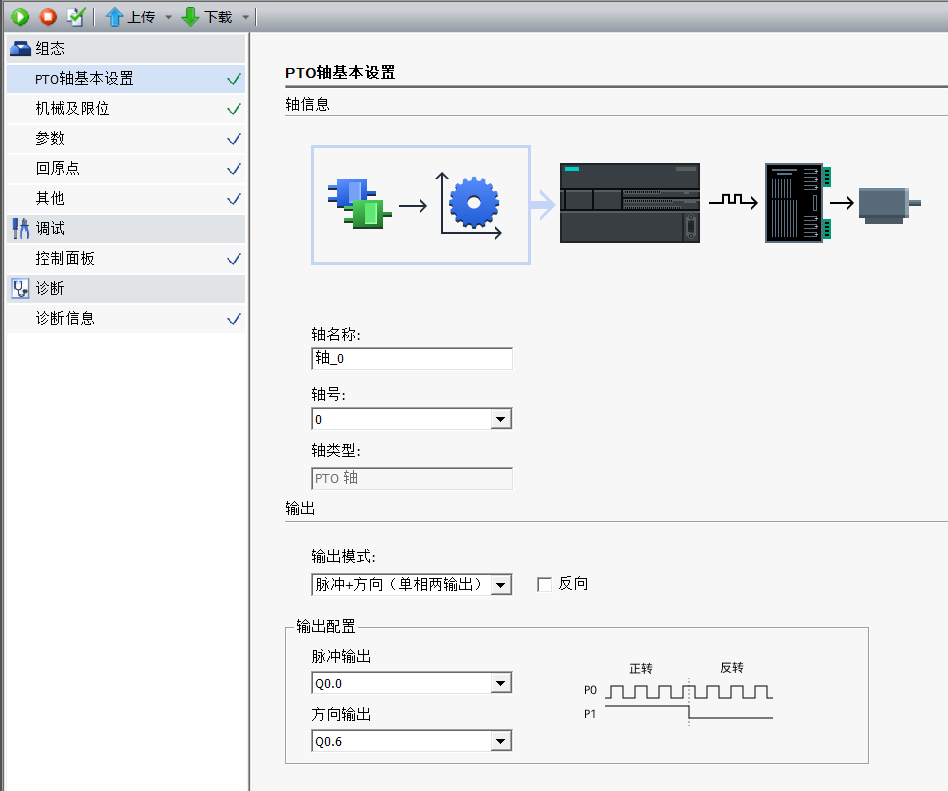Click the green run button in toolbar

click(x=19, y=17)
